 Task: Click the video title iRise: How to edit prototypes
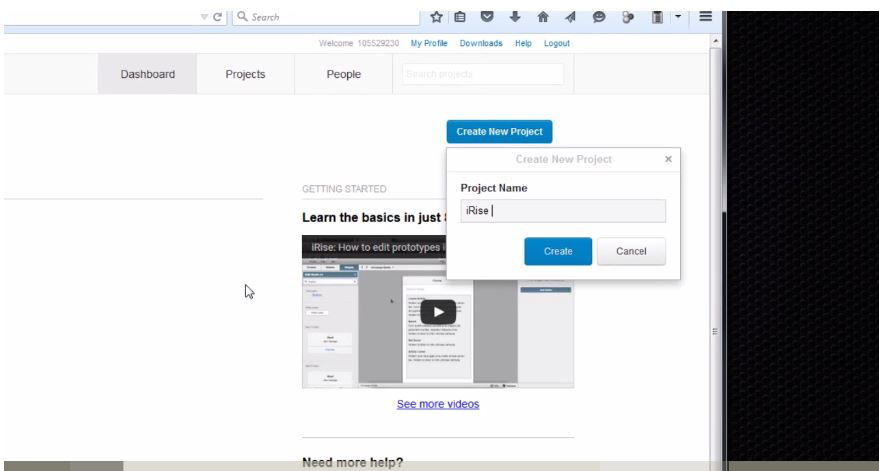click(378, 247)
